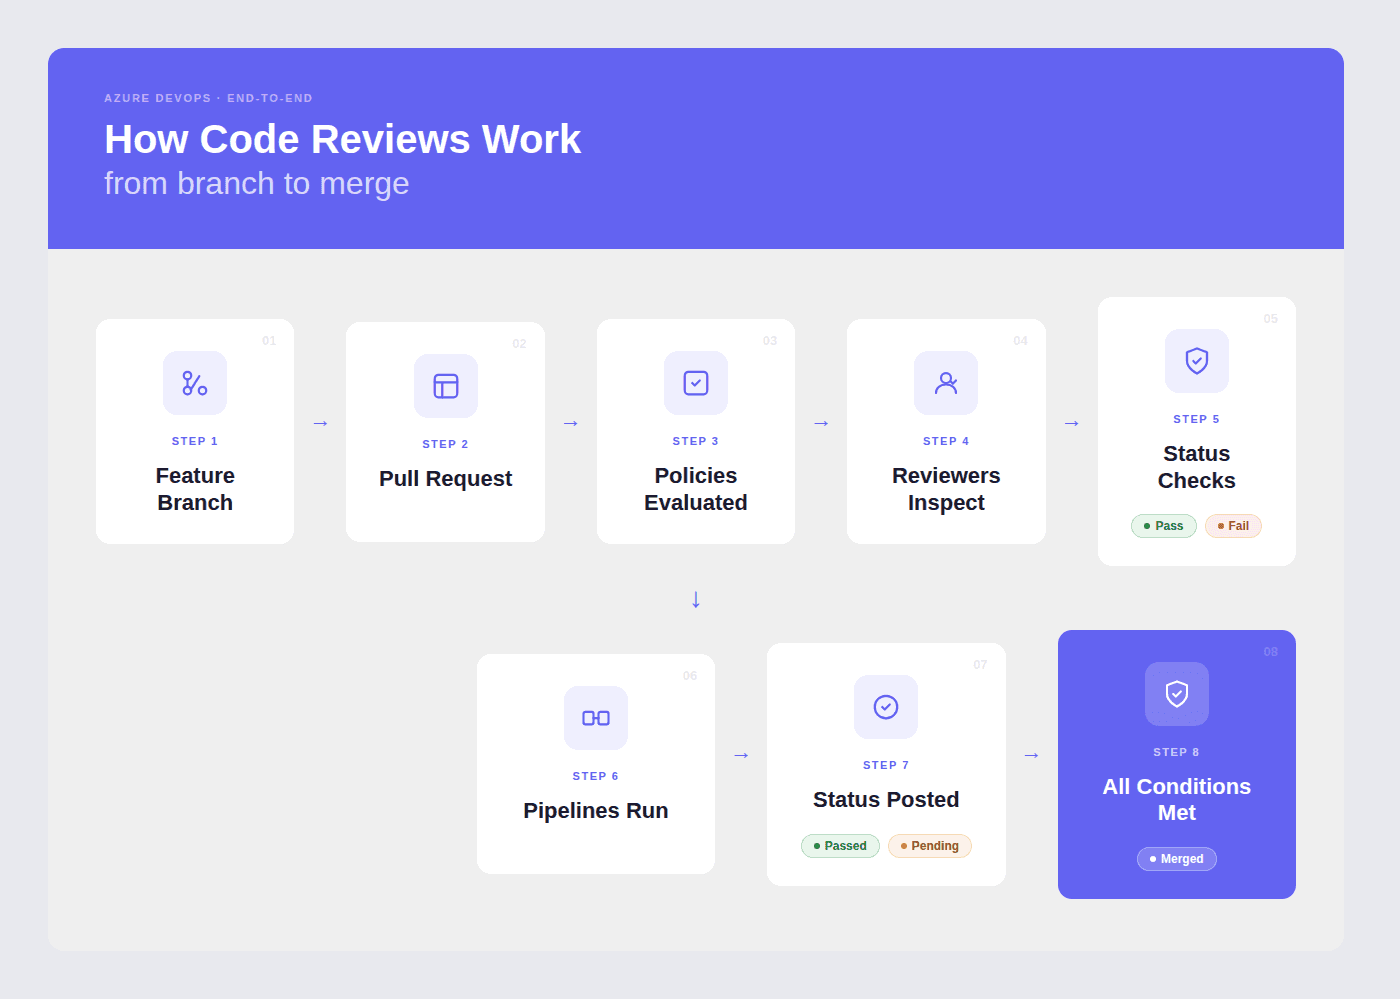1400x999 pixels.
Task: Click the Reviewers Inspect user icon
Action: click(x=946, y=383)
